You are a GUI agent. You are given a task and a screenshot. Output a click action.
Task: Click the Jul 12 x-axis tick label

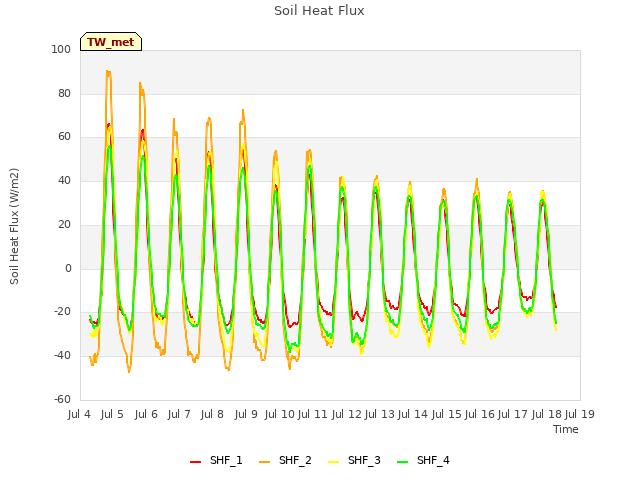click(347, 414)
